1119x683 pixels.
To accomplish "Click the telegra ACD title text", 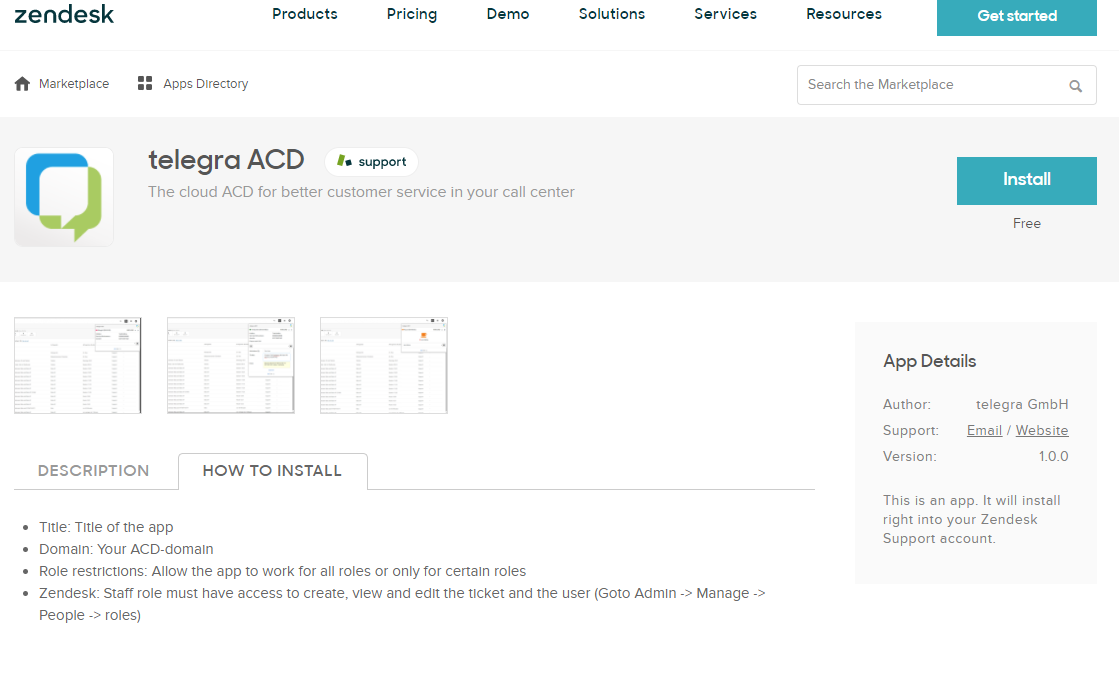I will [x=226, y=160].
